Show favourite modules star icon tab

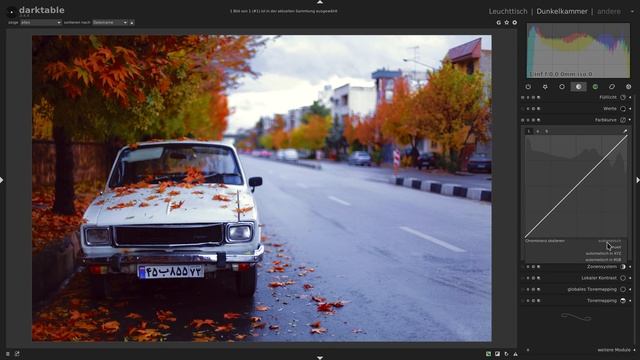click(x=545, y=87)
